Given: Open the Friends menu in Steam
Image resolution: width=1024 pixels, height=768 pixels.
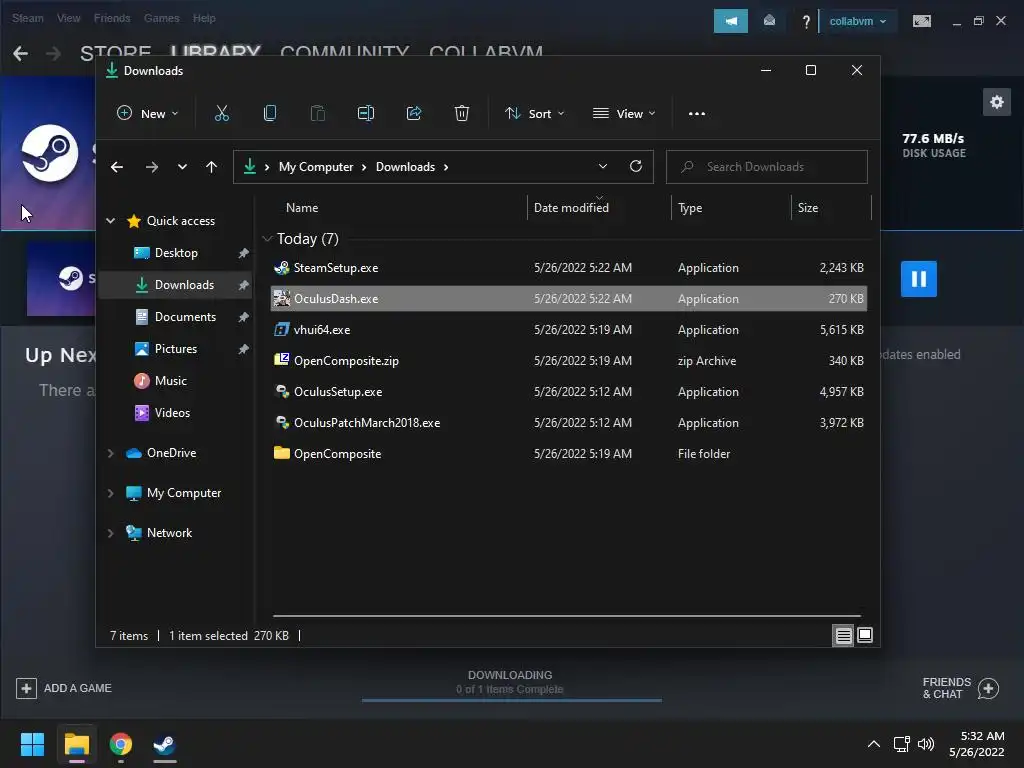Looking at the screenshot, I should [112, 18].
